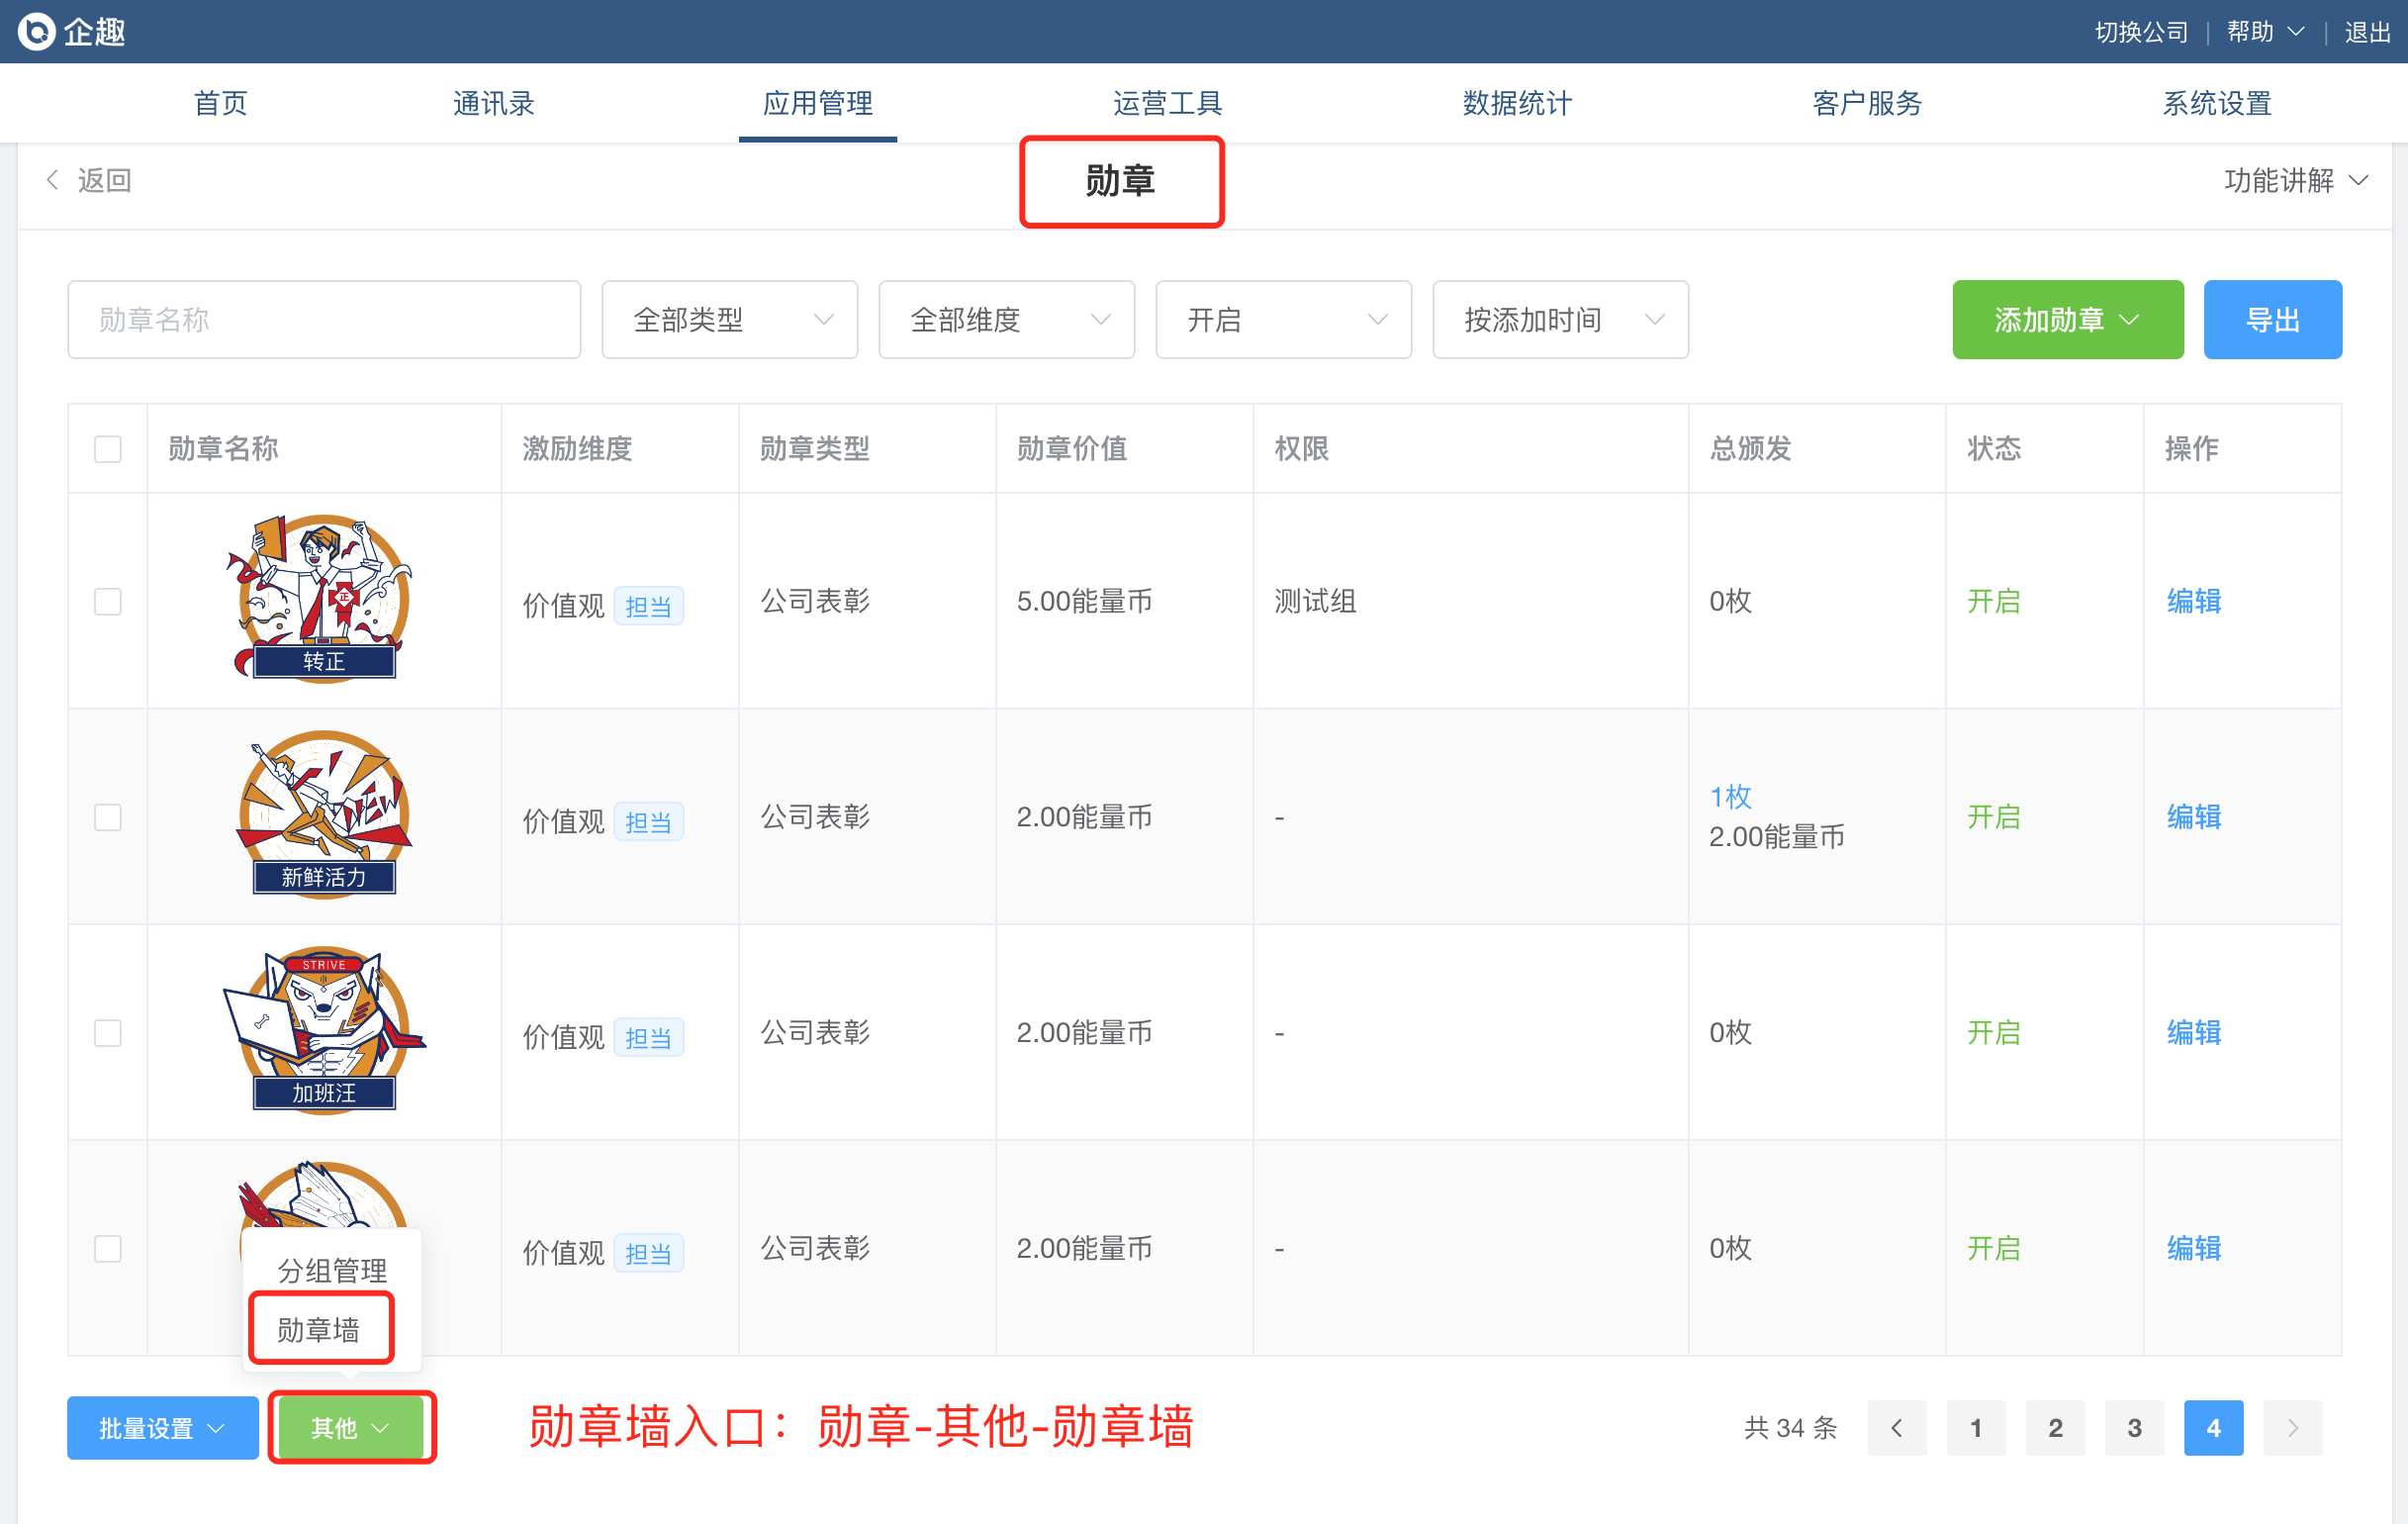Click 编辑 link for 新鲜活力 row
The image size is (2408, 1524).
tap(2193, 817)
